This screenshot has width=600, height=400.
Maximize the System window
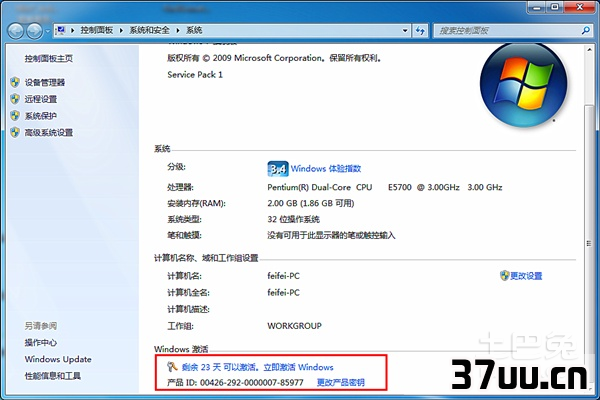click(555, 7)
